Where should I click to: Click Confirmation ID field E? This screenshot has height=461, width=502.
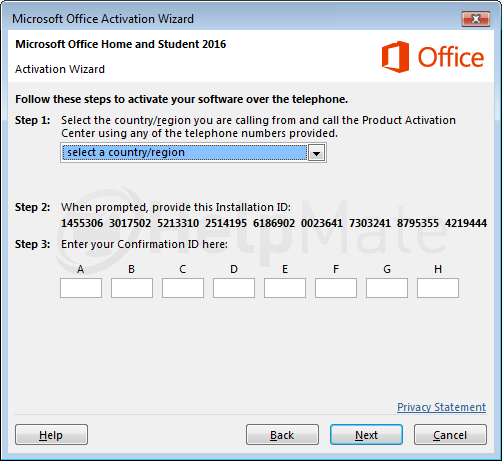[x=285, y=288]
